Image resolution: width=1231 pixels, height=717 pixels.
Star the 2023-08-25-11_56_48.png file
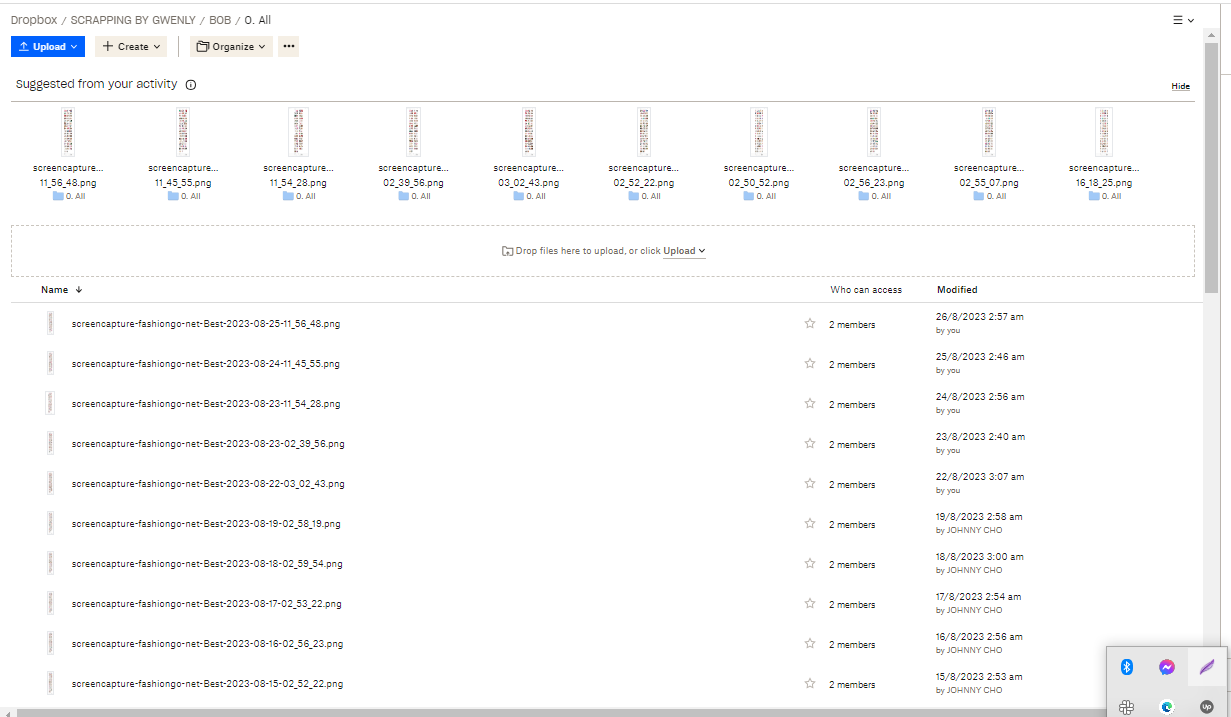(x=810, y=324)
